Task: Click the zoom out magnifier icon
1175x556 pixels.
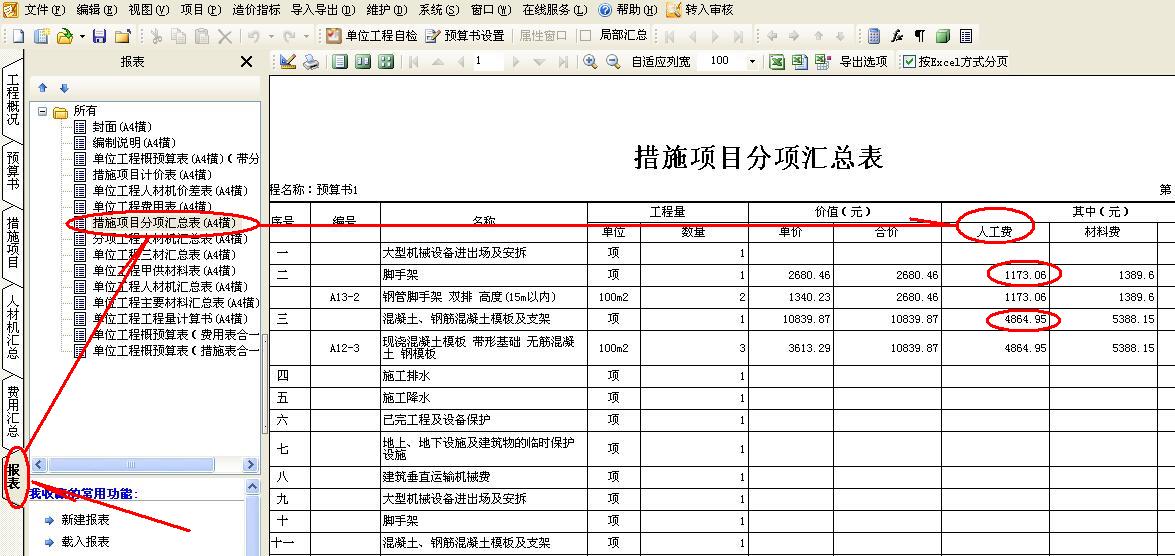Action: coord(613,62)
